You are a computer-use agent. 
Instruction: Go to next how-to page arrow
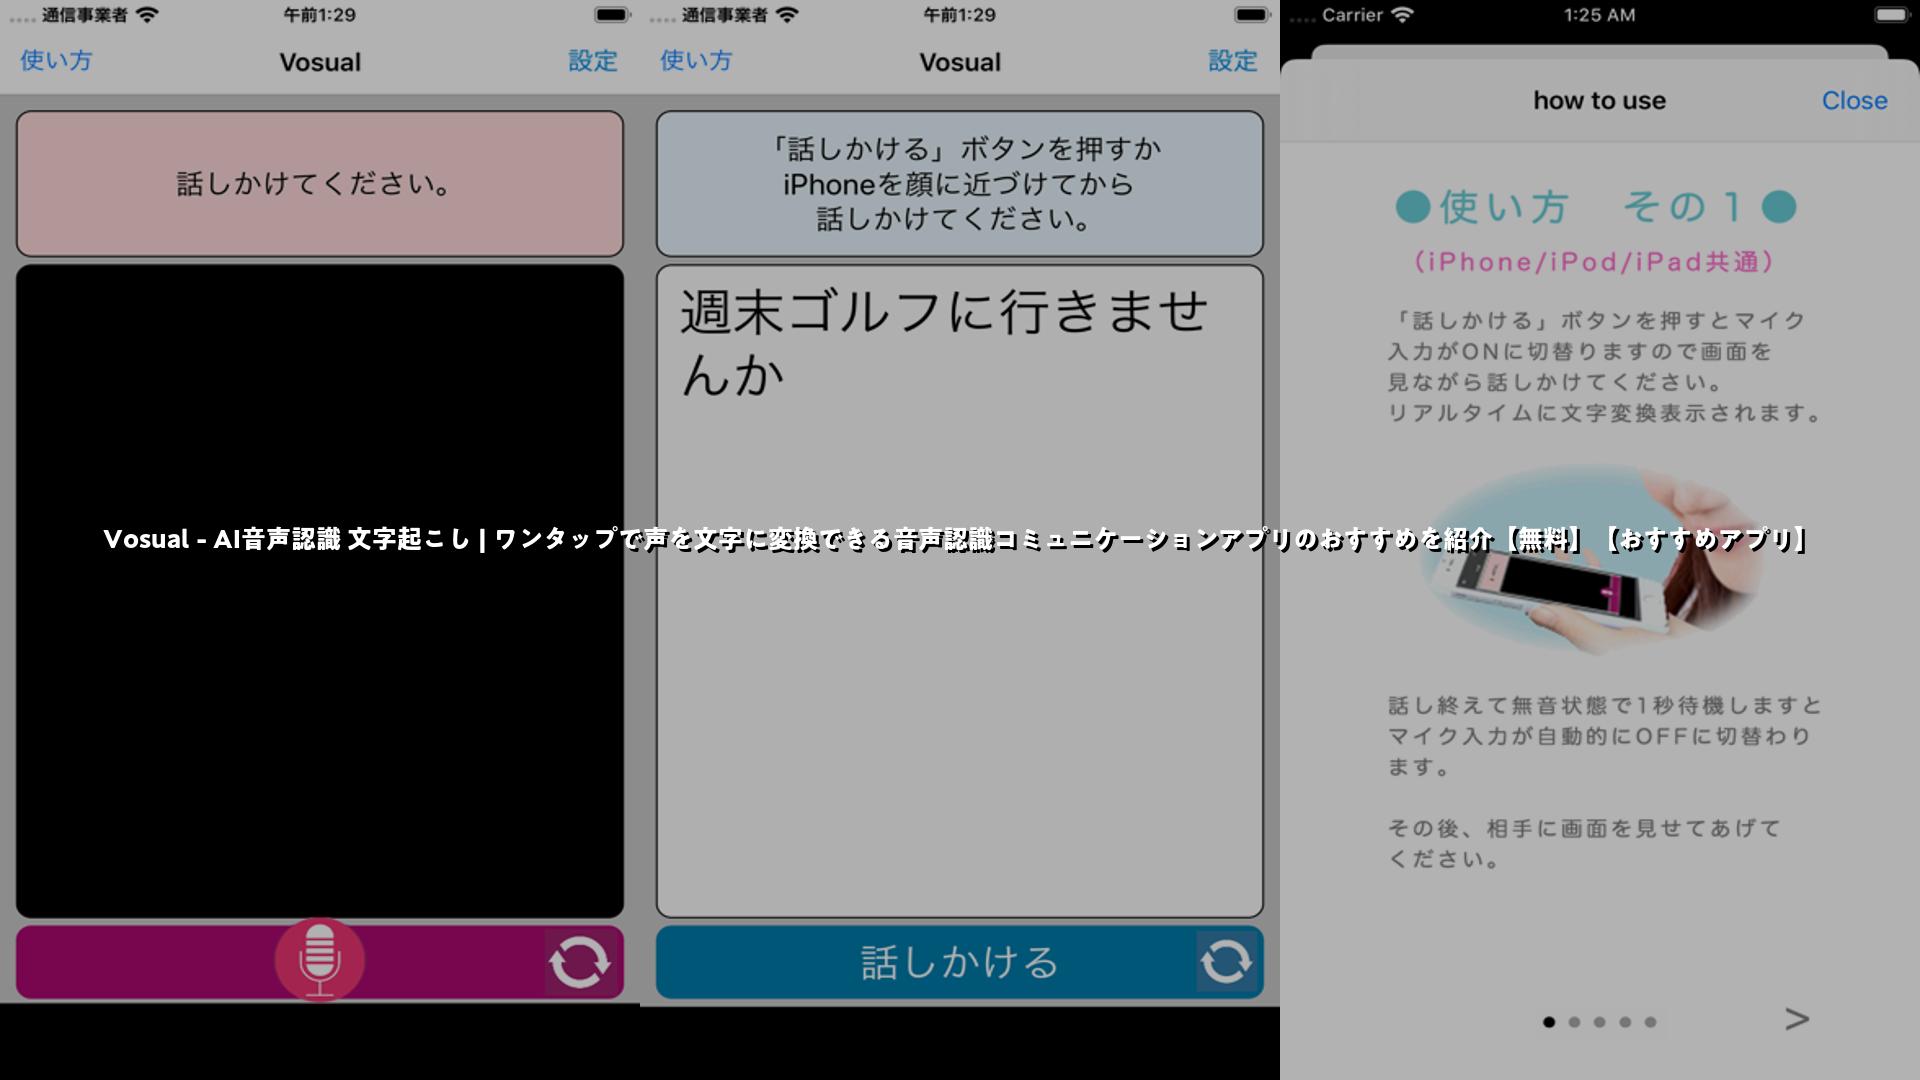coord(1797,1019)
